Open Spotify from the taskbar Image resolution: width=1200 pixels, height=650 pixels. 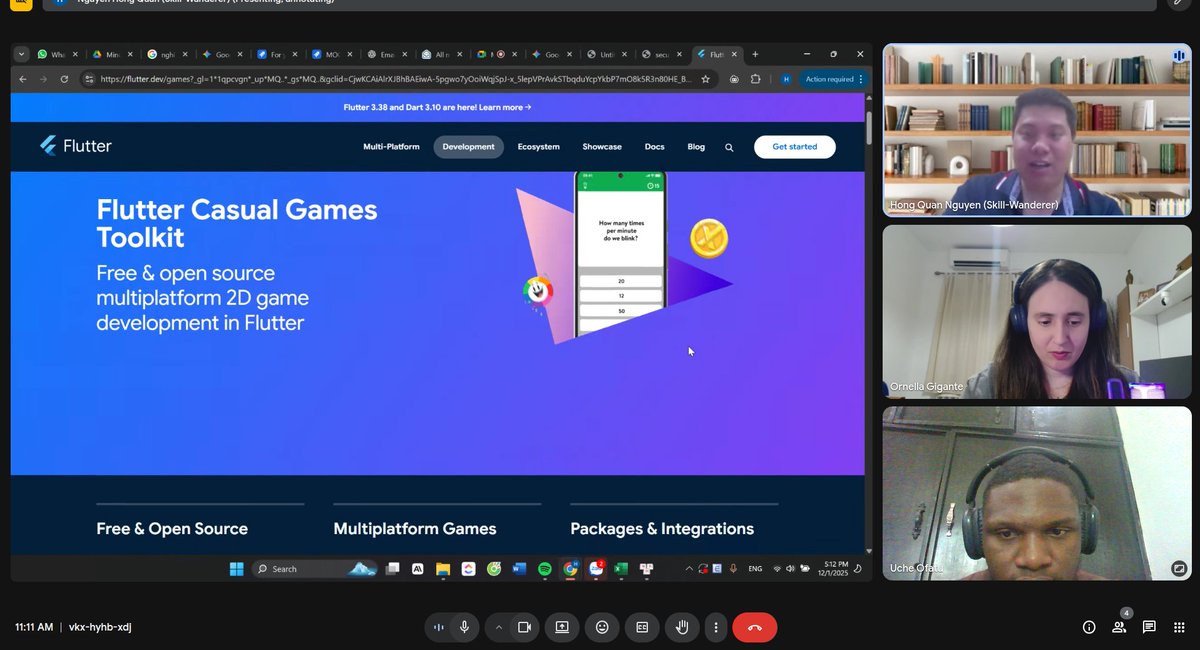(x=545, y=569)
